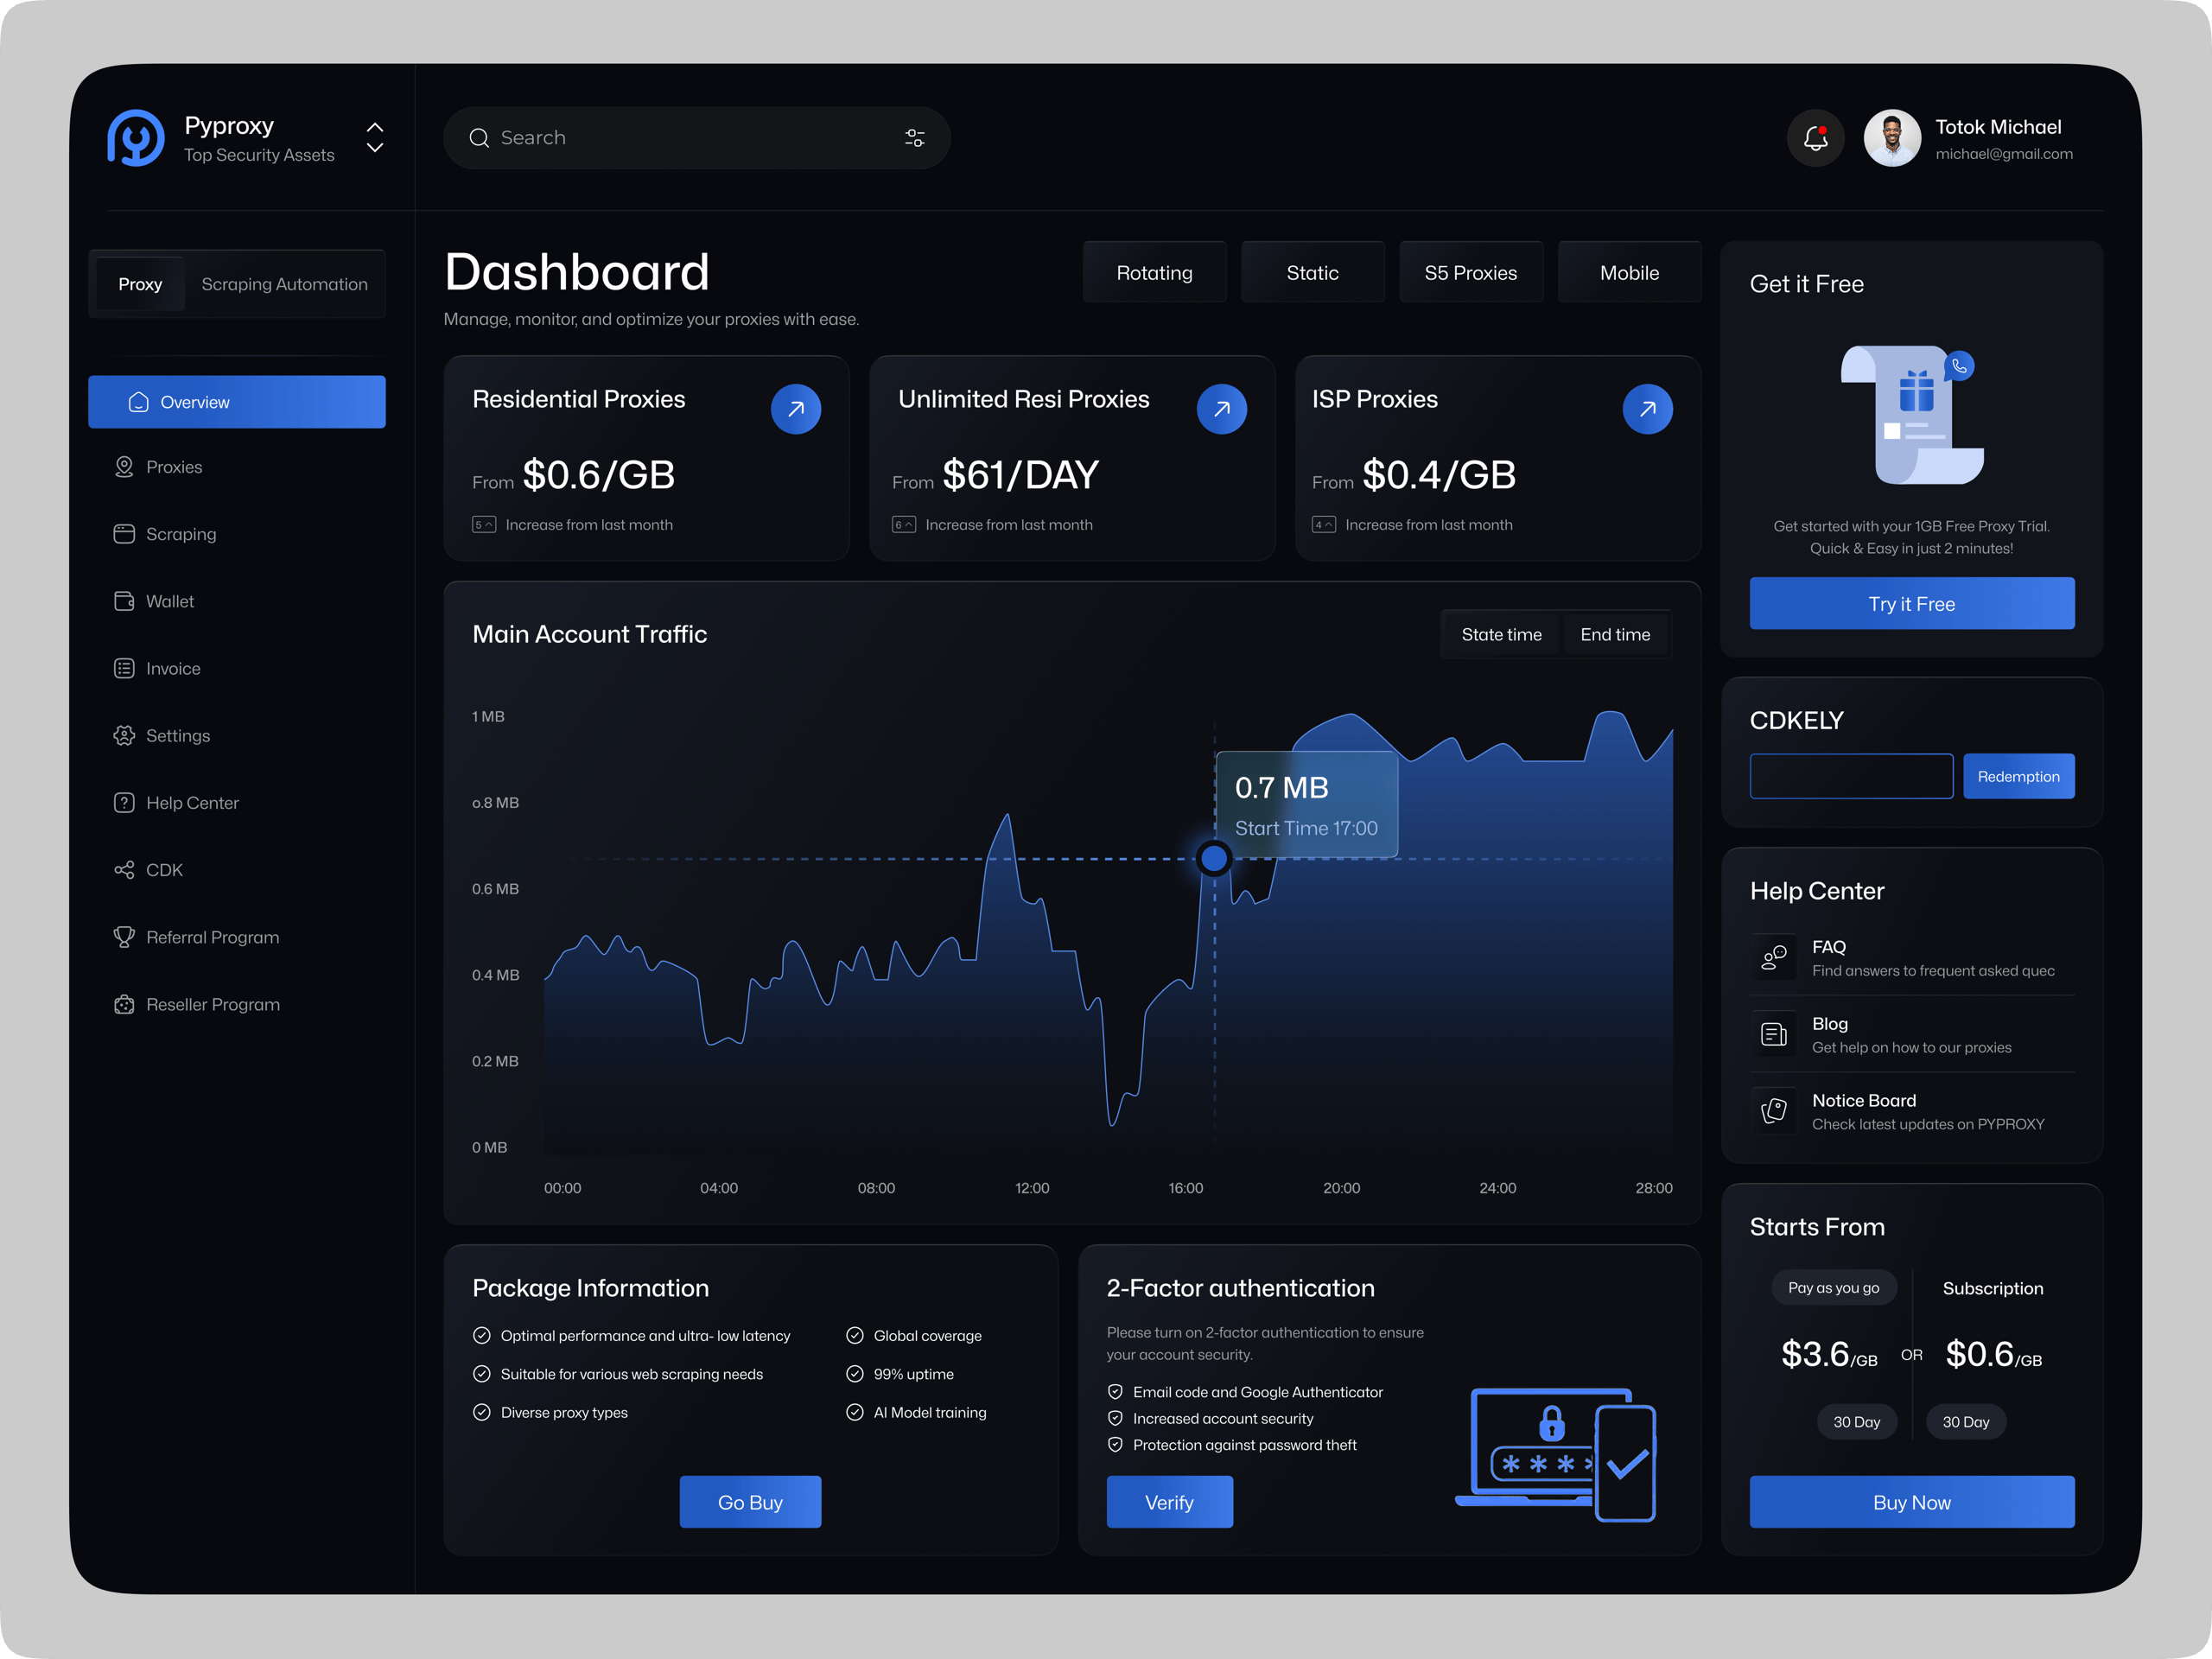Click the Try it Free button
Viewport: 2212px width, 1659px height.
click(x=1911, y=604)
